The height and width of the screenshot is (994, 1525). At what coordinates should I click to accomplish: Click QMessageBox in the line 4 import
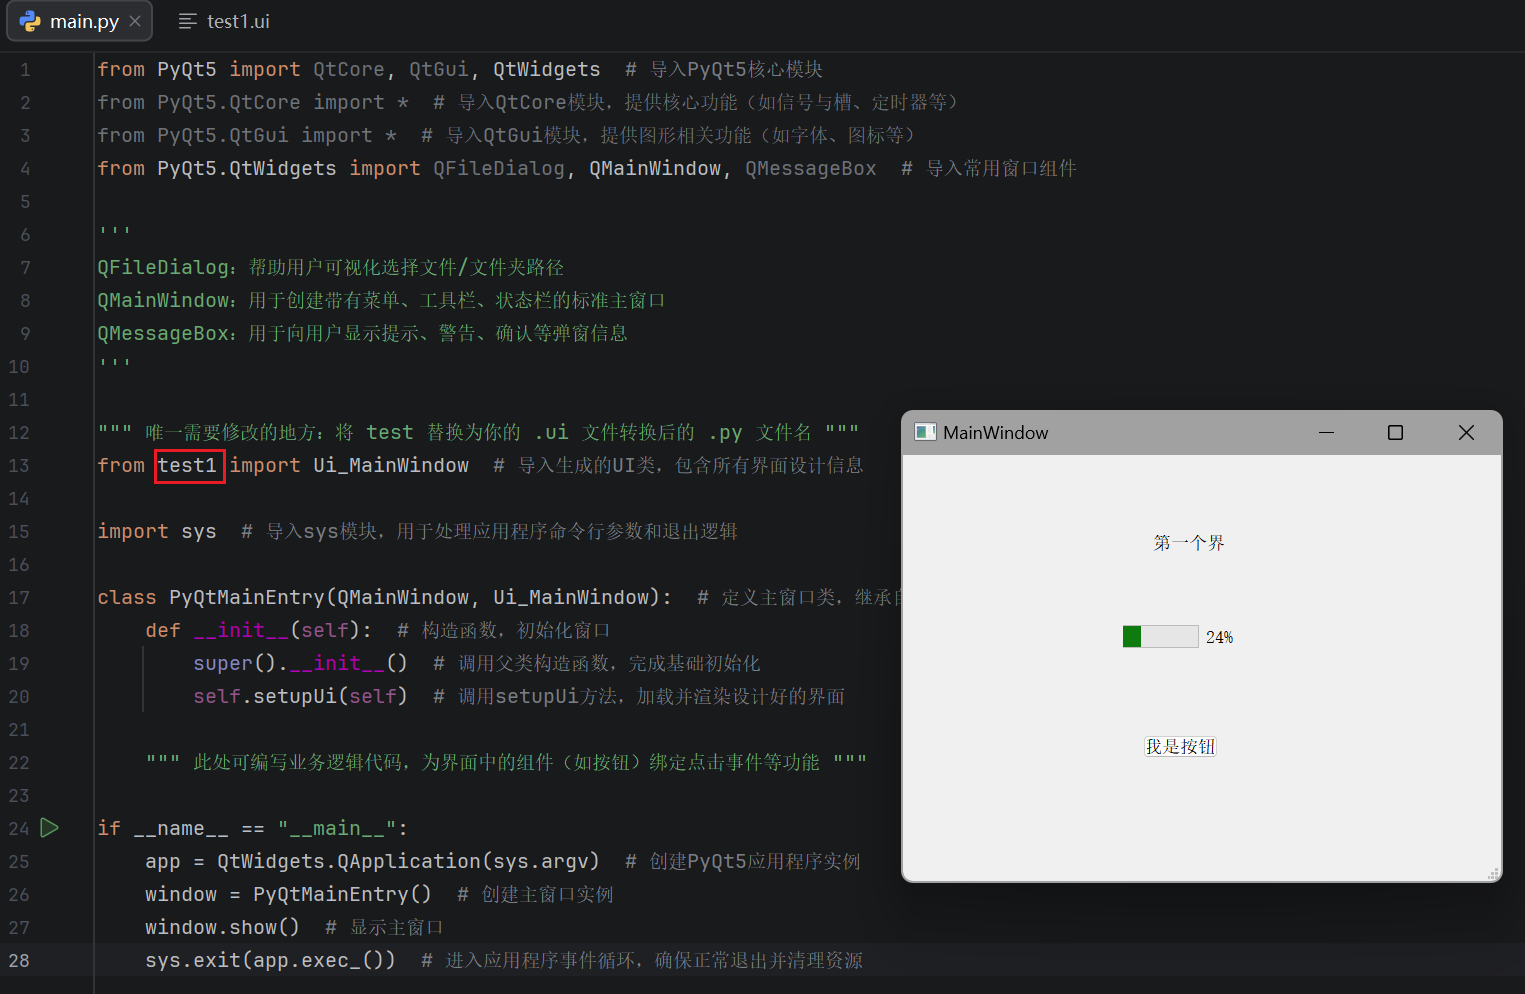click(811, 168)
